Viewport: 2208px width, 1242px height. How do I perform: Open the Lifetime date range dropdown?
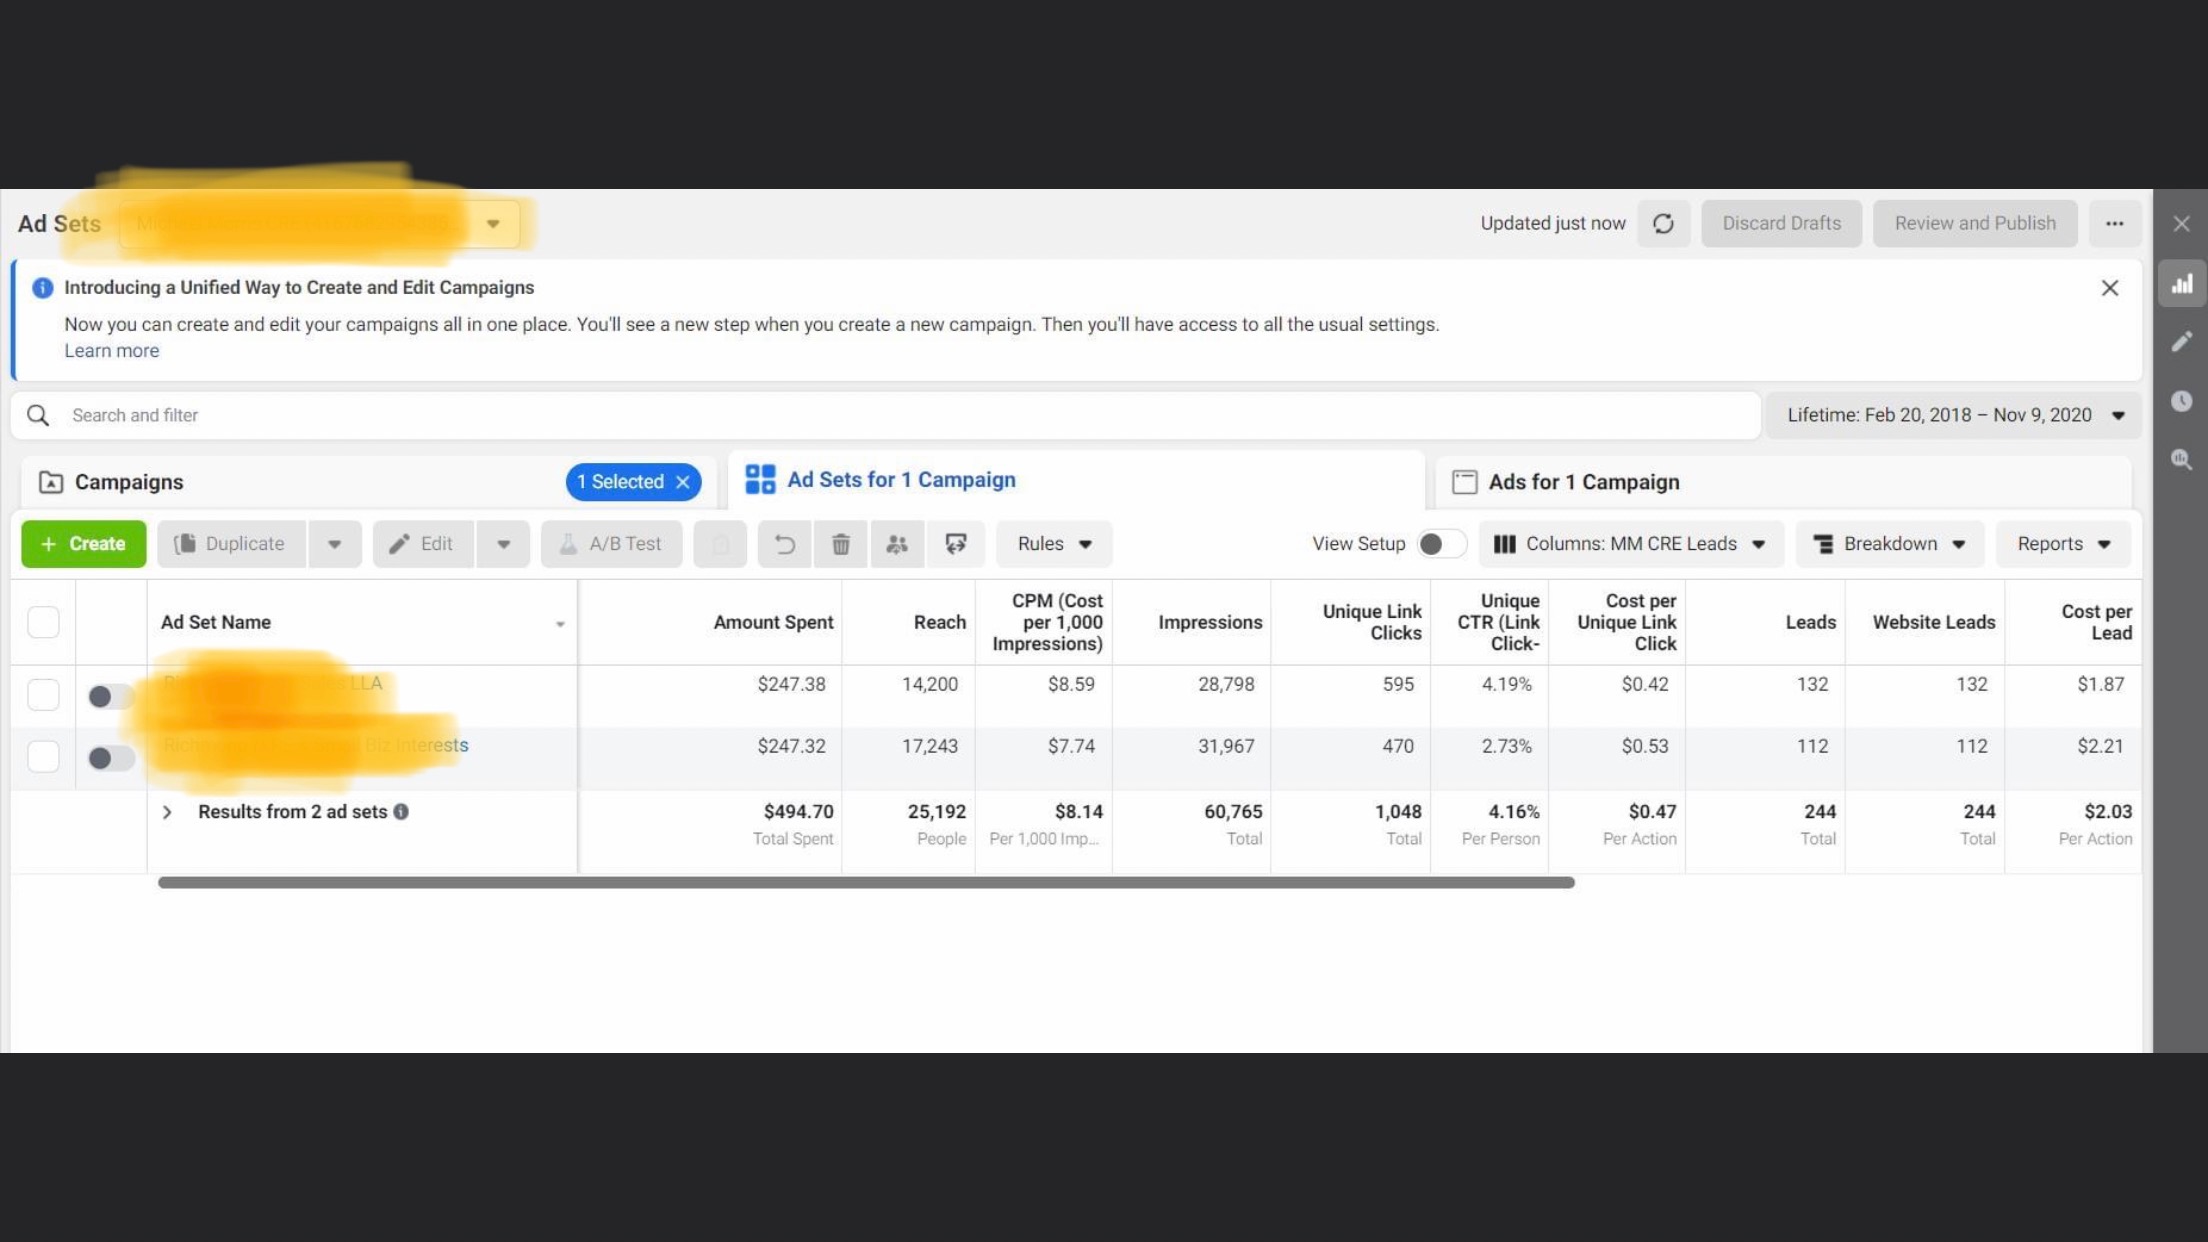(x=1954, y=415)
